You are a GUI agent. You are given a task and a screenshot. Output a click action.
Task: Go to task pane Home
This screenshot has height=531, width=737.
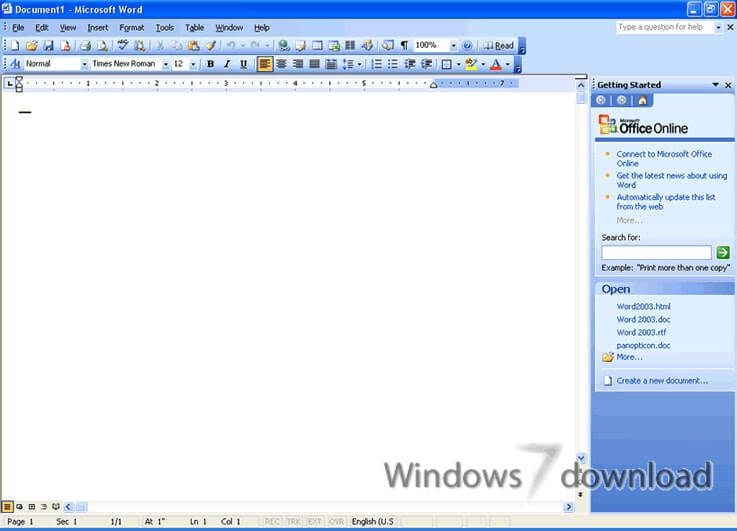642,100
